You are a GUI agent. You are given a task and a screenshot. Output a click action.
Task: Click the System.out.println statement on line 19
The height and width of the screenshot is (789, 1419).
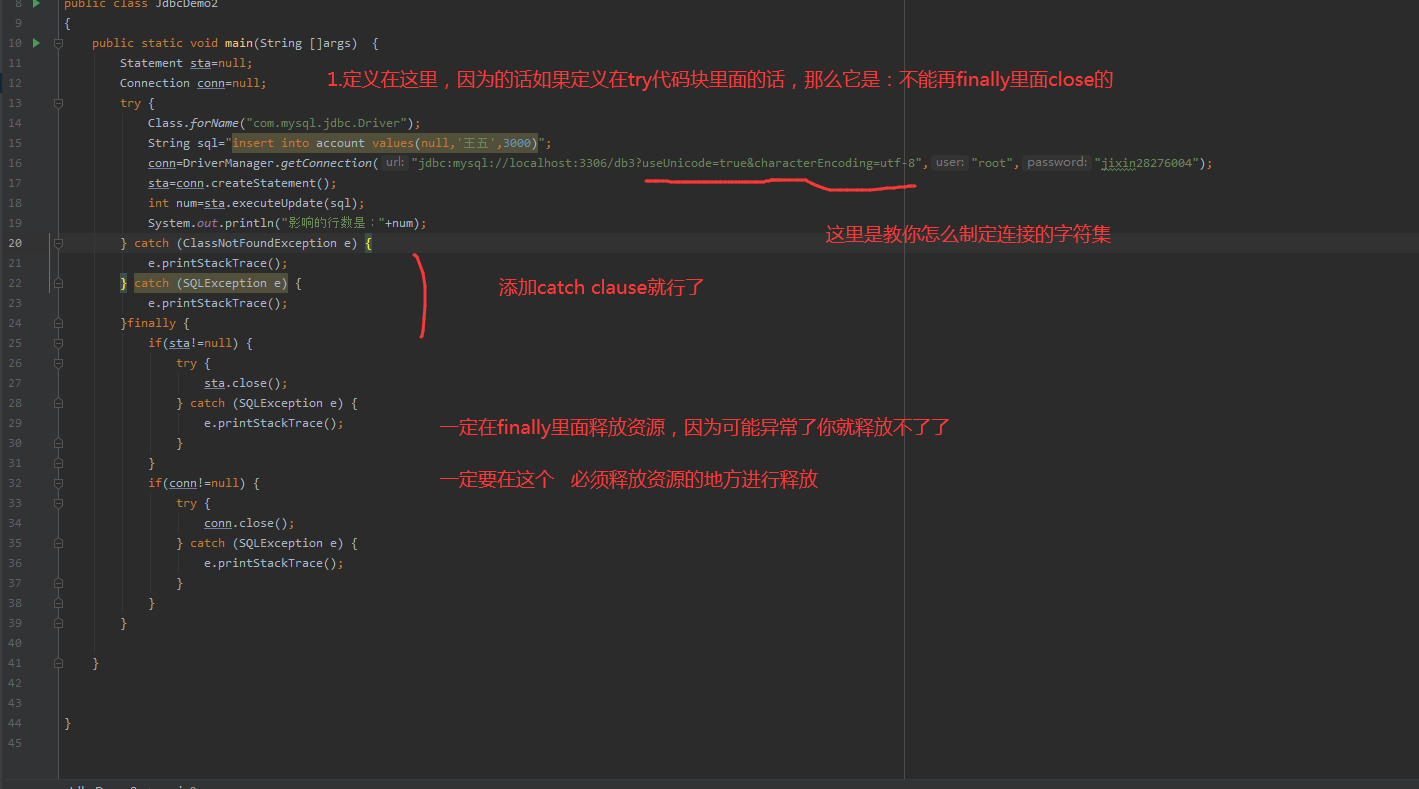point(287,223)
